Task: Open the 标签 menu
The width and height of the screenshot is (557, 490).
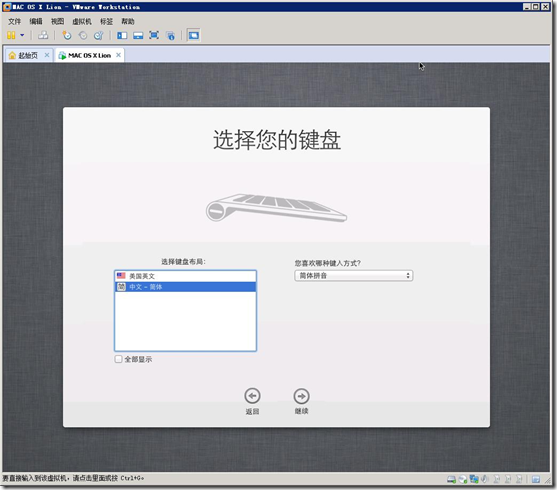Action: click(x=106, y=22)
